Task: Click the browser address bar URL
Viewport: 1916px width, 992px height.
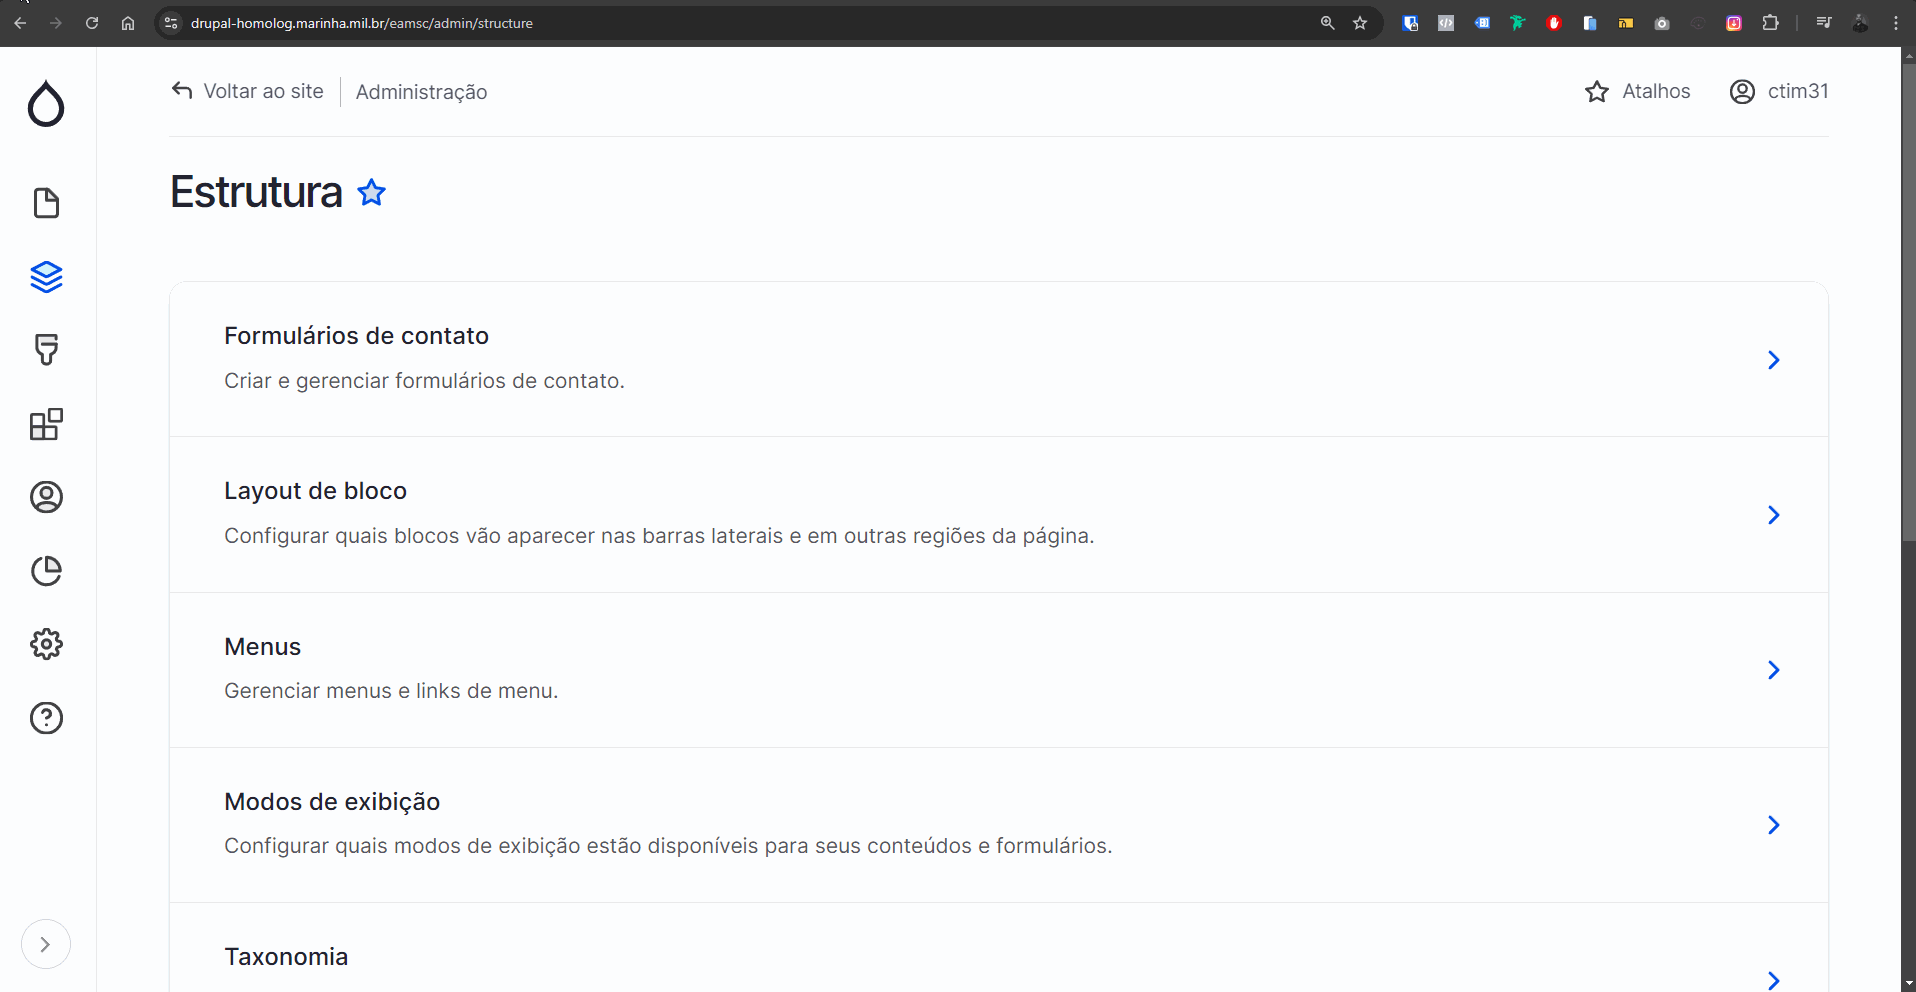Action: pos(361,23)
